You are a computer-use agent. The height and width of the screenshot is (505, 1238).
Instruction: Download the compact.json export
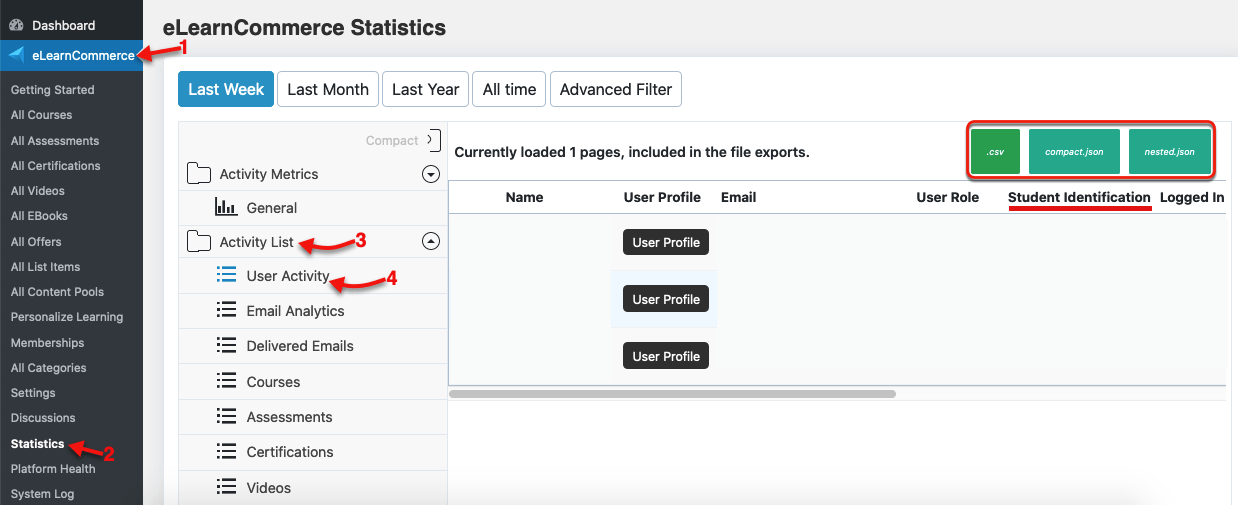1074,152
